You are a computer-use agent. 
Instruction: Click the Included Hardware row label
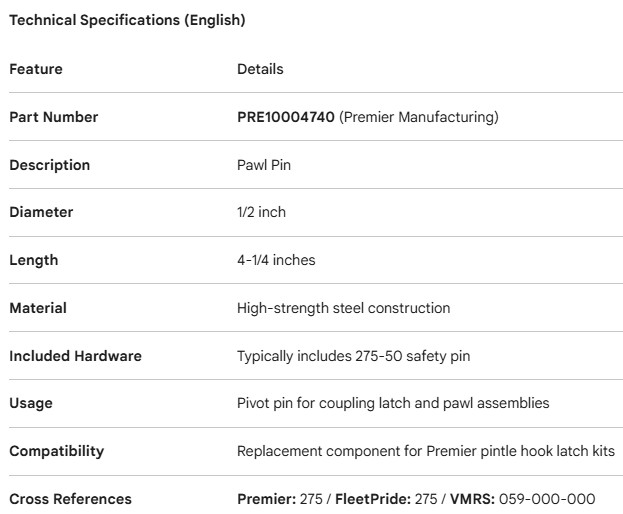[75, 356]
